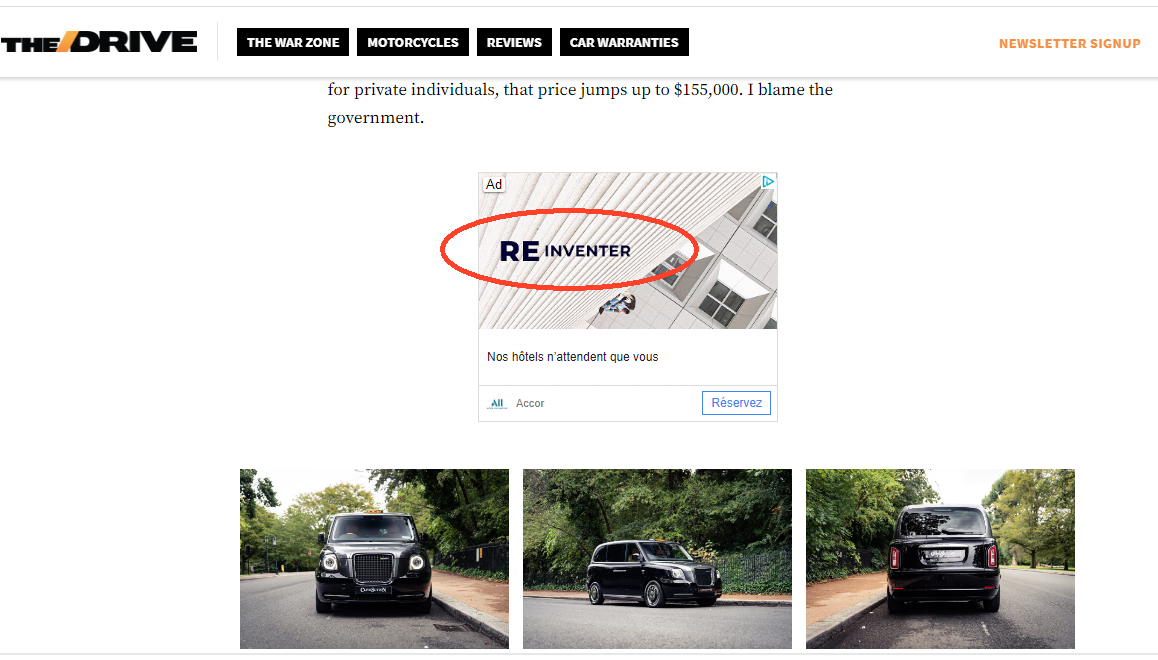This screenshot has width=1158, height=660.
Task: Open the side-angle taxi photo
Action: pyautogui.click(x=657, y=559)
